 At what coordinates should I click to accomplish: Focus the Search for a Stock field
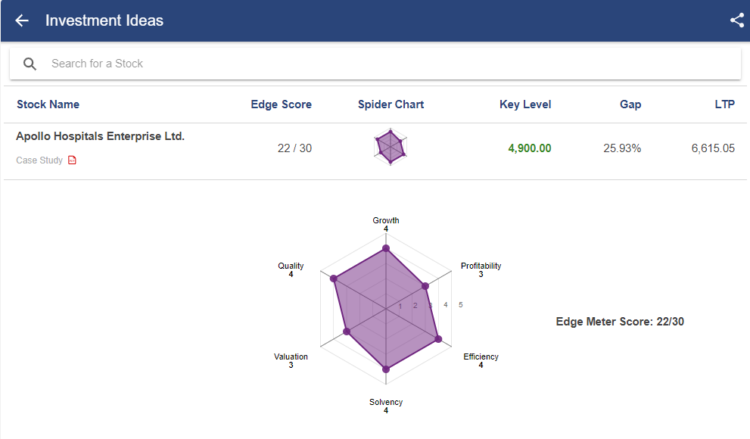click(380, 64)
